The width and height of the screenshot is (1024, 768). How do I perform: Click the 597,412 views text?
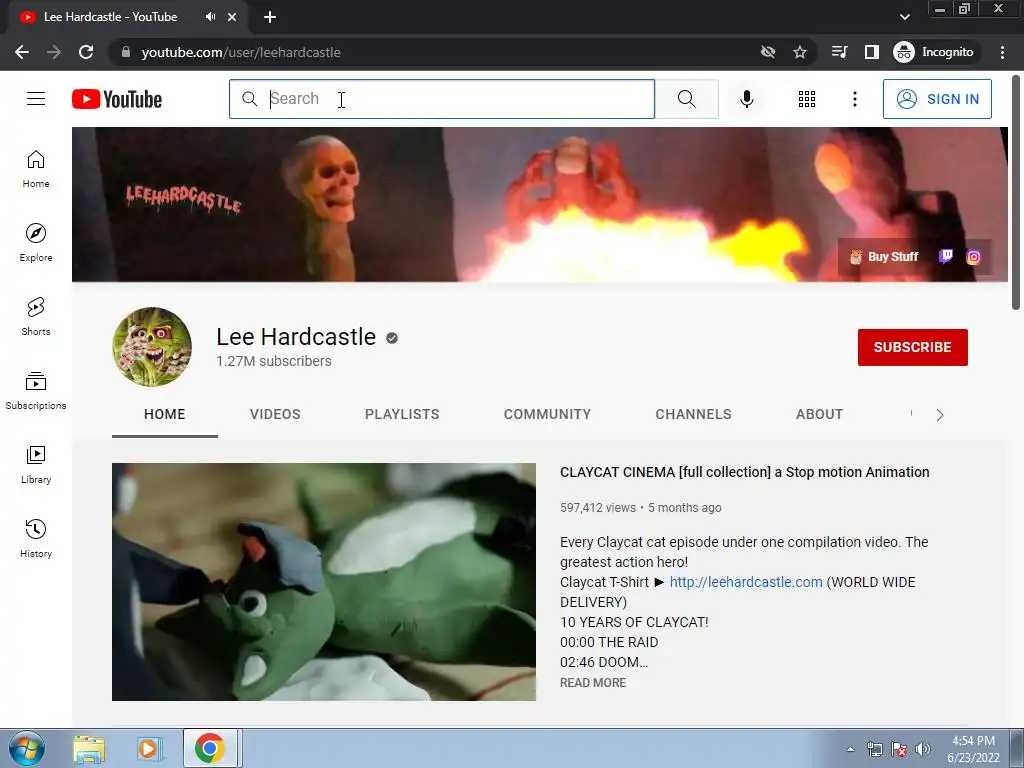pos(598,507)
